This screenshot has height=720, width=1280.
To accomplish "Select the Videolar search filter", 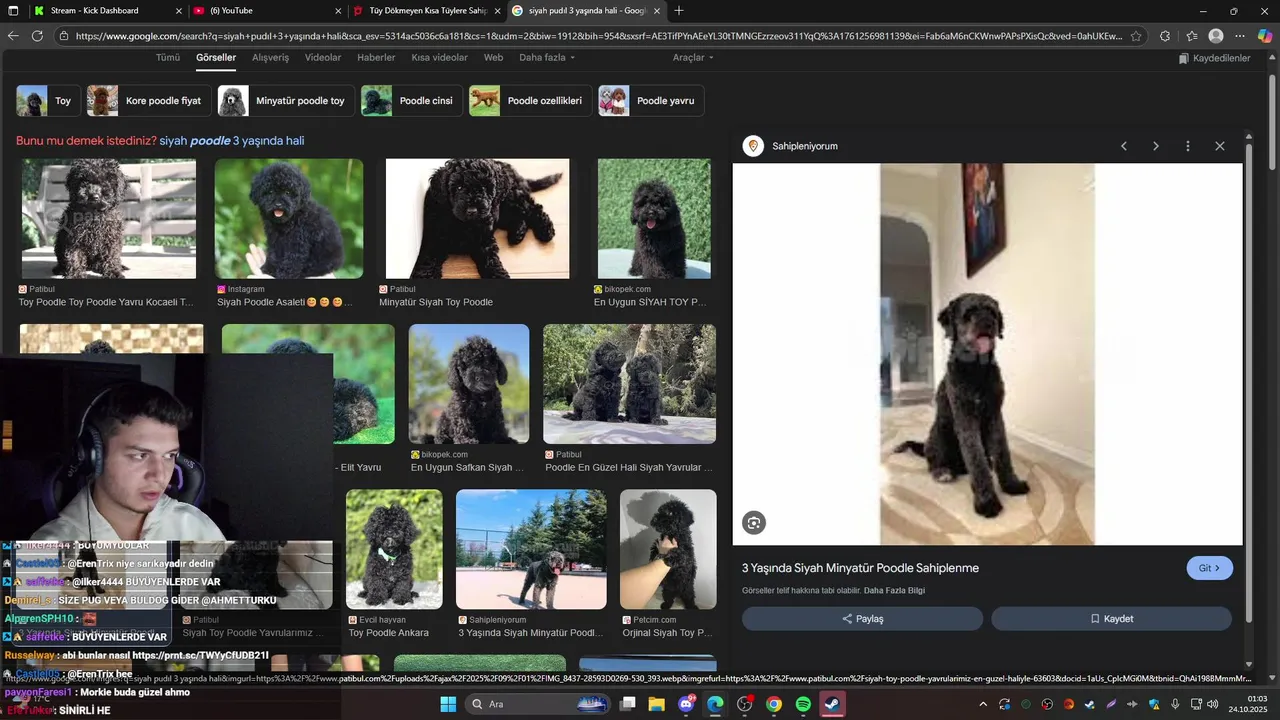I will tap(323, 58).
